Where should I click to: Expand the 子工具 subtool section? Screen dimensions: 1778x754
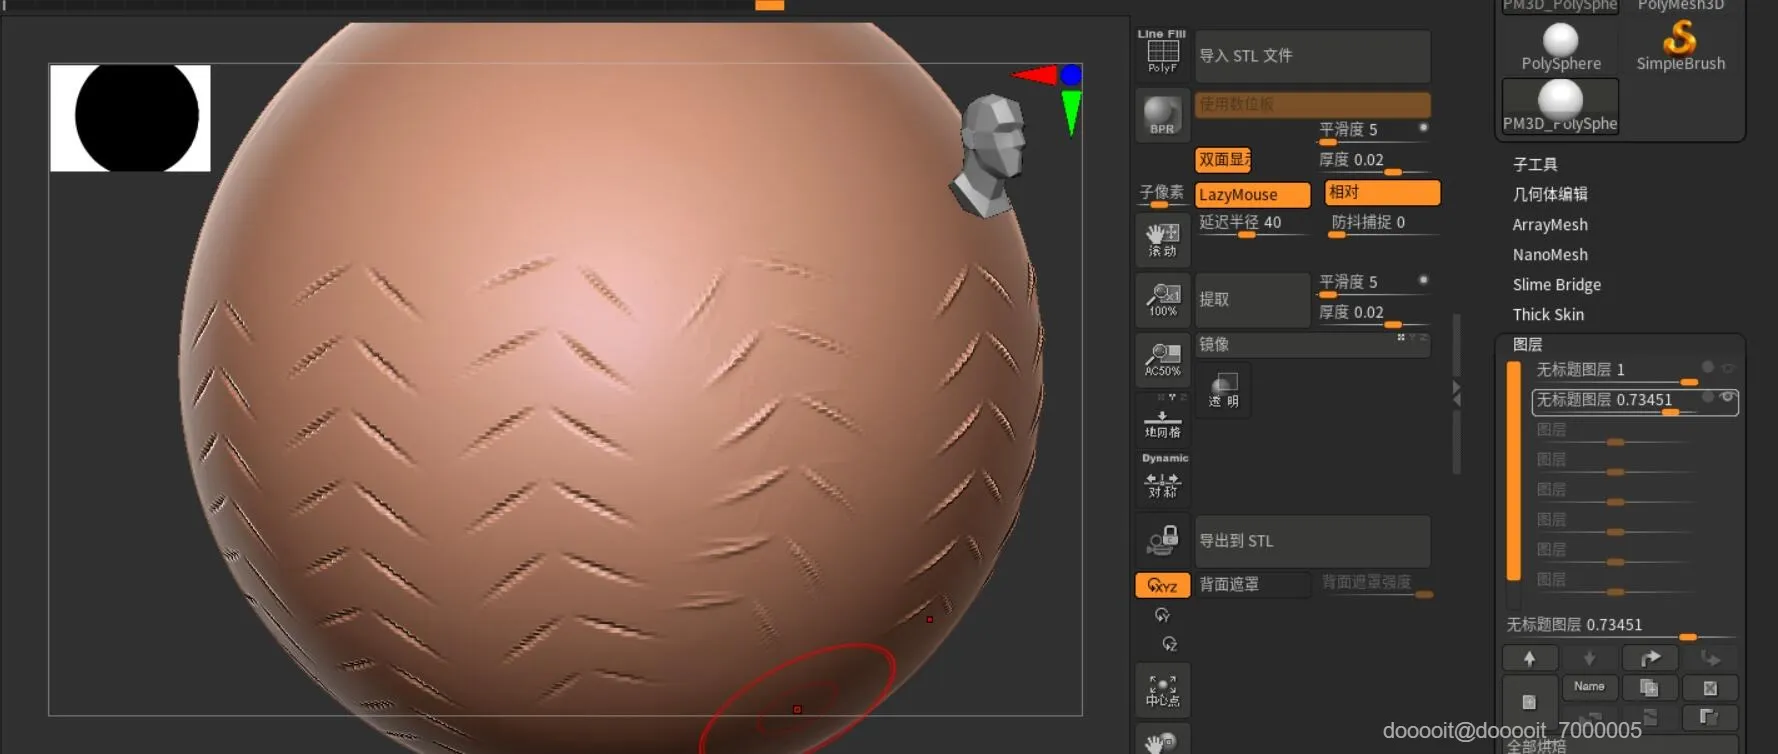point(1535,164)
